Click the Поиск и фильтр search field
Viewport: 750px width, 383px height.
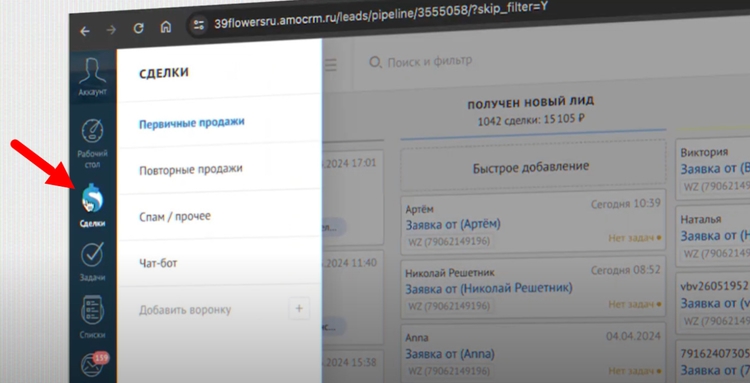[x=430, y=62]
